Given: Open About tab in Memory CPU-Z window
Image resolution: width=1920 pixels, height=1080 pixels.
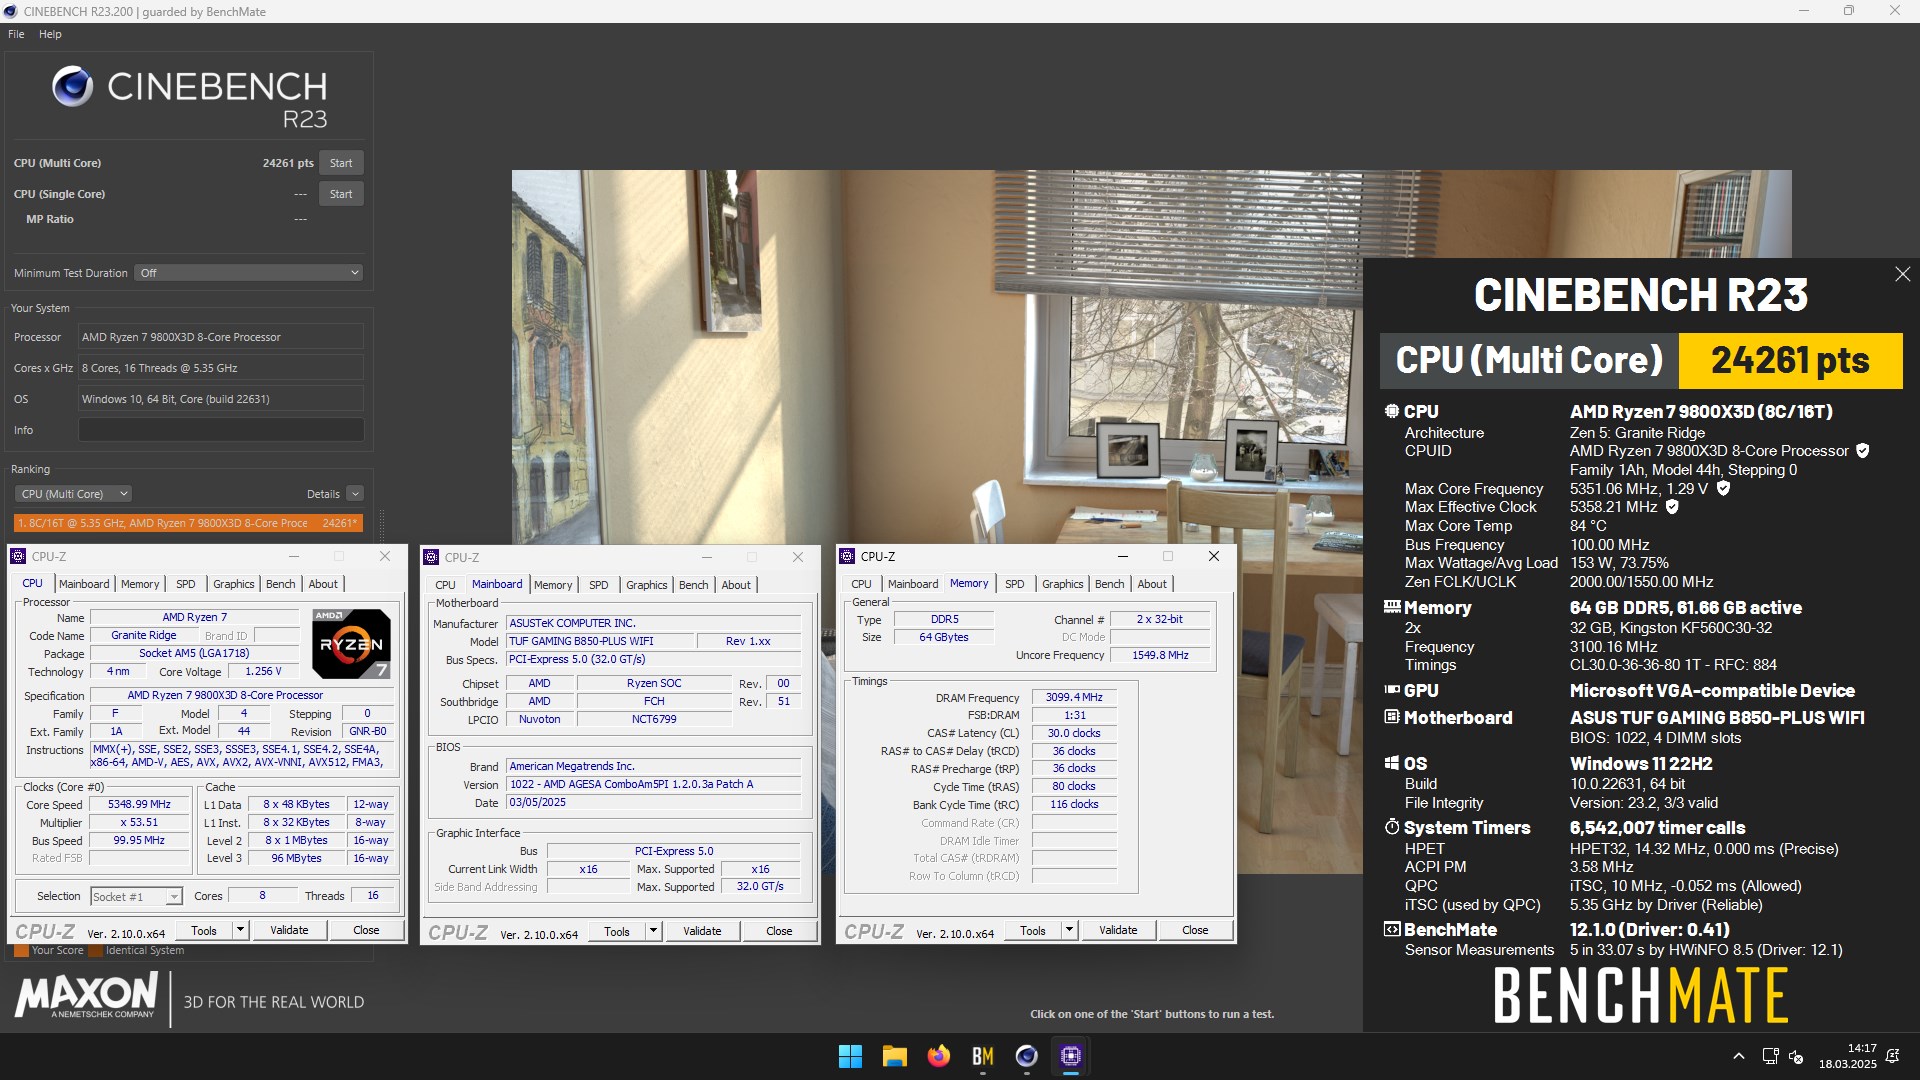Looking at the screenshot, I should [1152, 584].
